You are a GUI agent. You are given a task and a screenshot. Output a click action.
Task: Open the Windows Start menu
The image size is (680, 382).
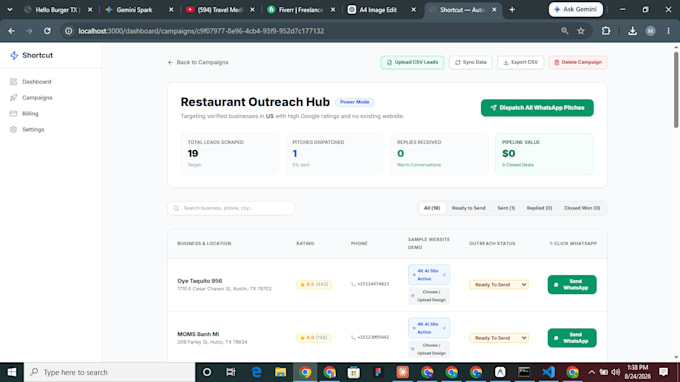pos(12,372)
